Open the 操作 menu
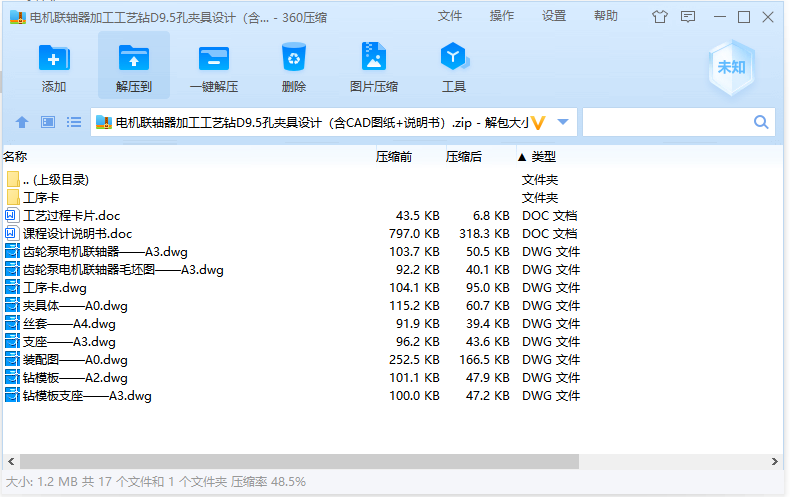 tap(502, 16)
